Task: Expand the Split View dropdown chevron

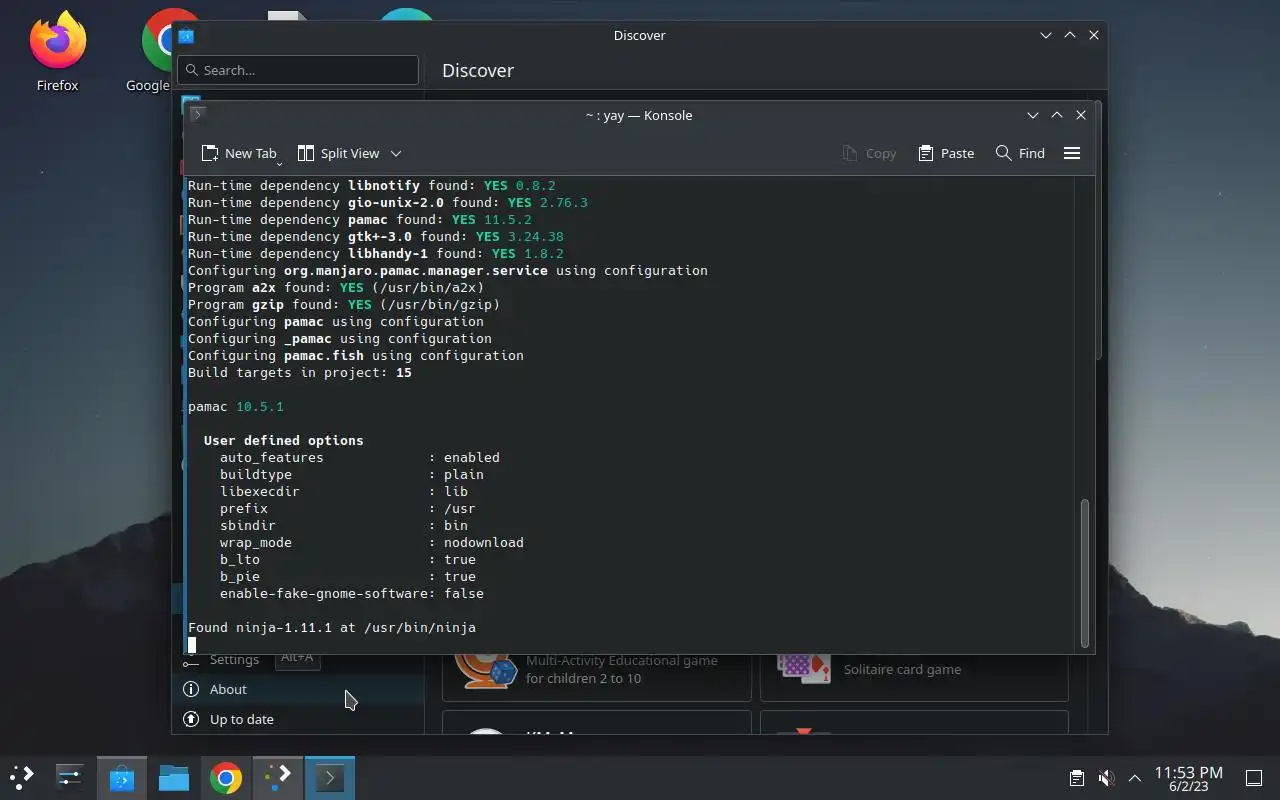Action: (x=396, y=153)
